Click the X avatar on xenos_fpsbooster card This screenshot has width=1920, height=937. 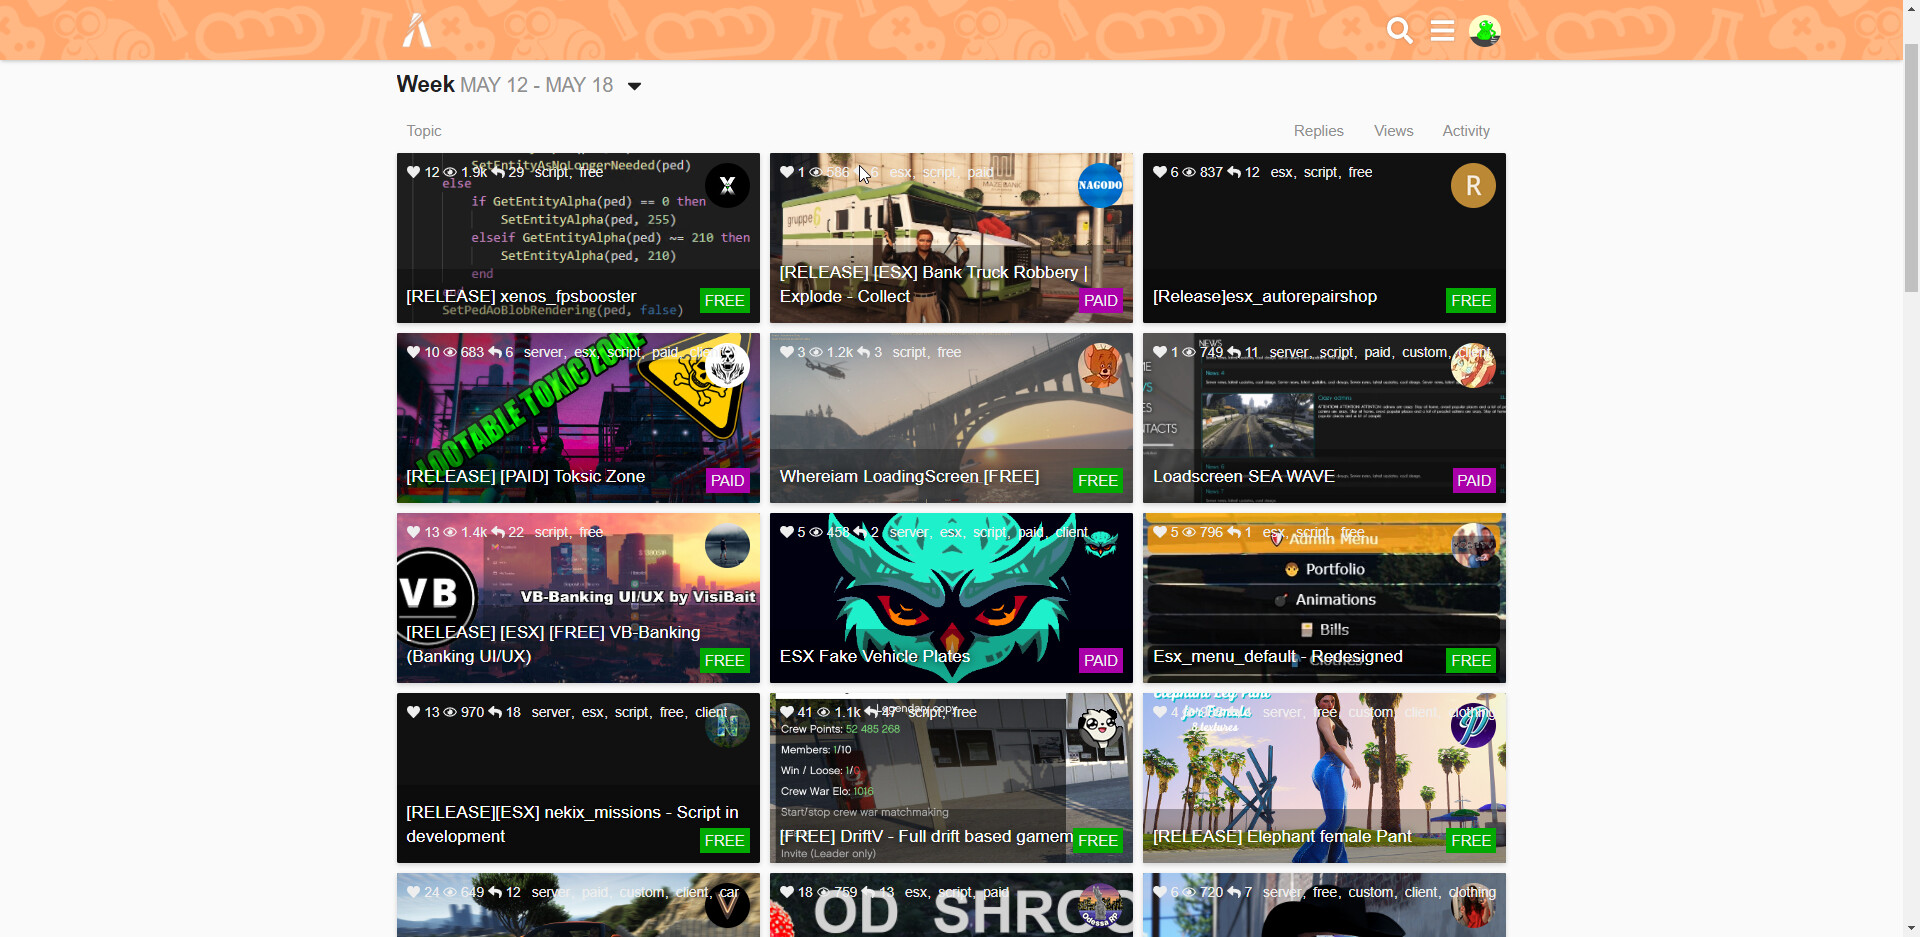click(x=727, y=185)
